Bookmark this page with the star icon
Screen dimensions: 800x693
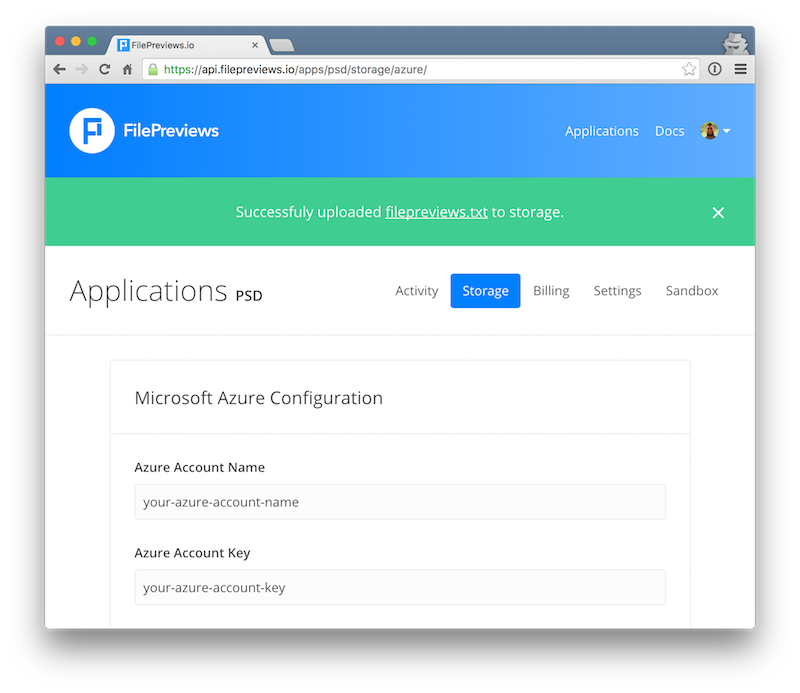(689, 69)
